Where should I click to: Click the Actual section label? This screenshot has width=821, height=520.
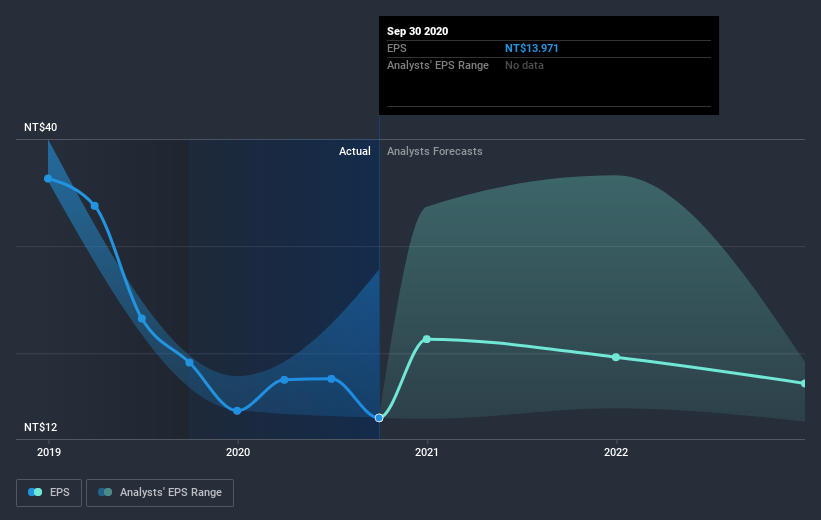(x=354, y=151)
